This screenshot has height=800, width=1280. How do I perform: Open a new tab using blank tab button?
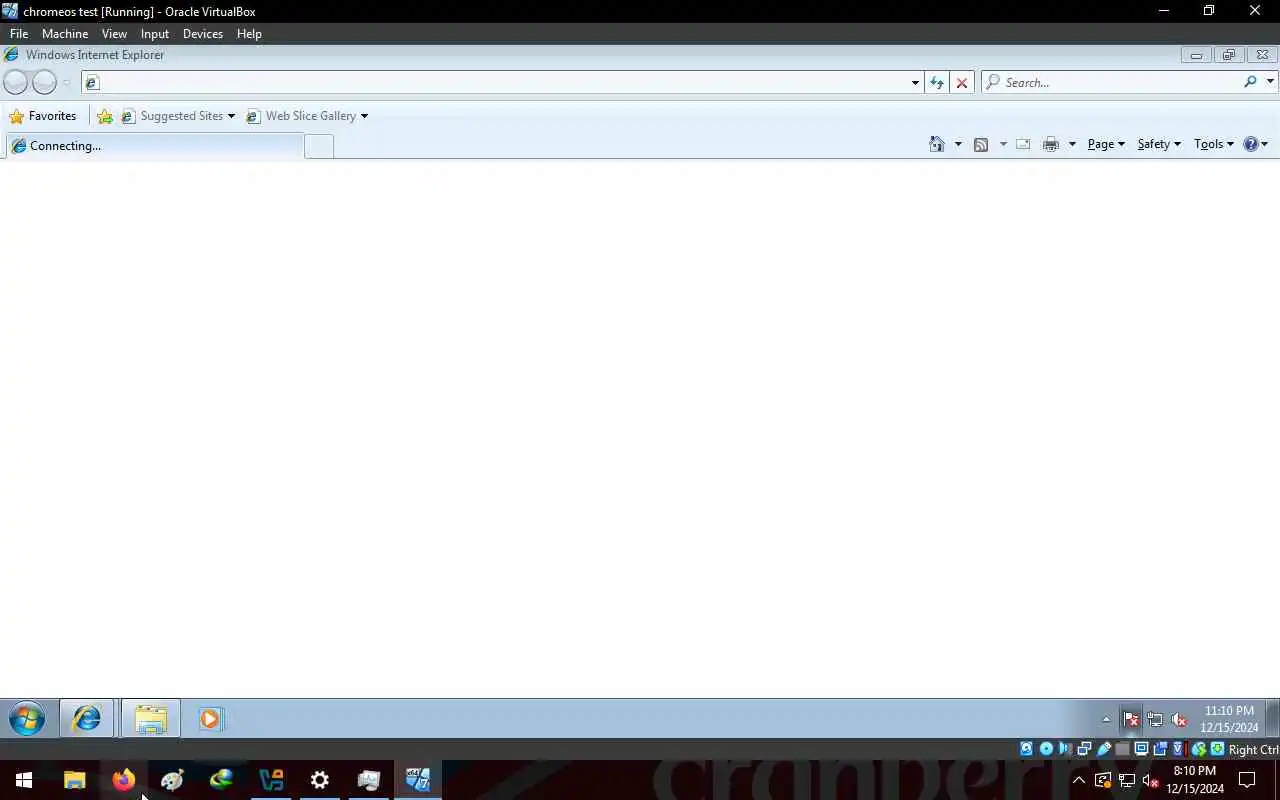tap(318, 146)
